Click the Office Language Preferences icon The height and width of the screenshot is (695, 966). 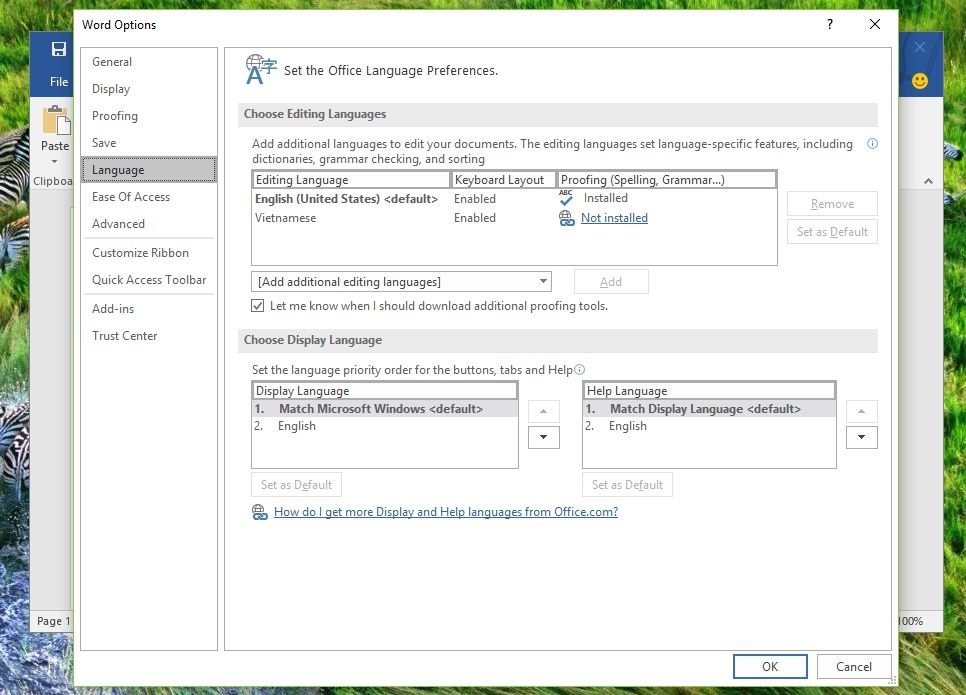point(261,69)
